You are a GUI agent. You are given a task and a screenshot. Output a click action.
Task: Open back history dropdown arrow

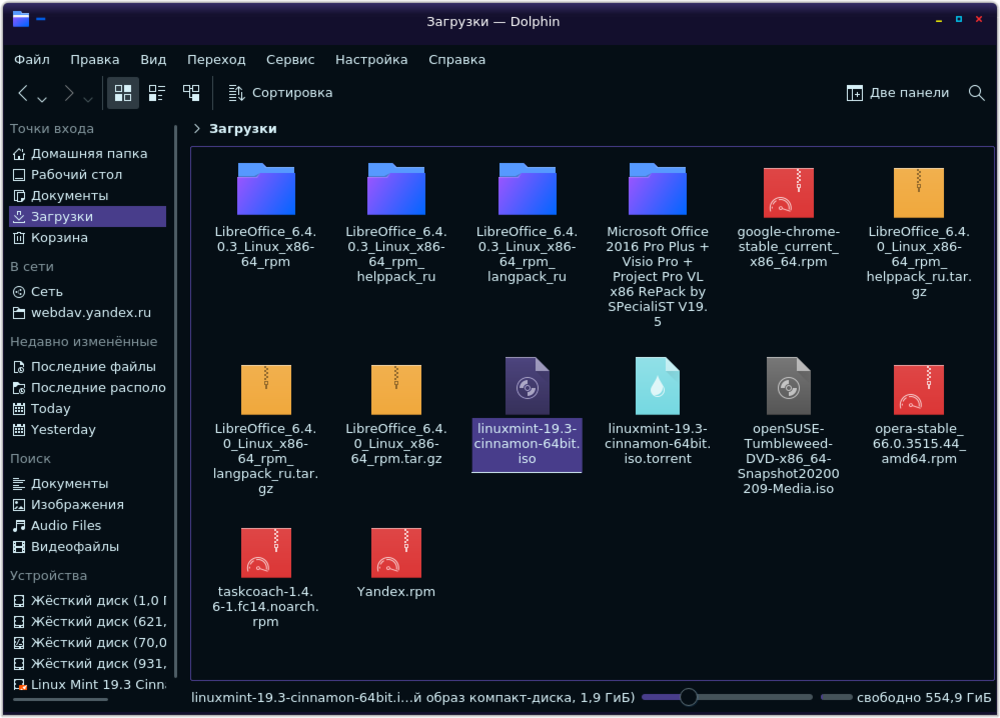(42, 99)
